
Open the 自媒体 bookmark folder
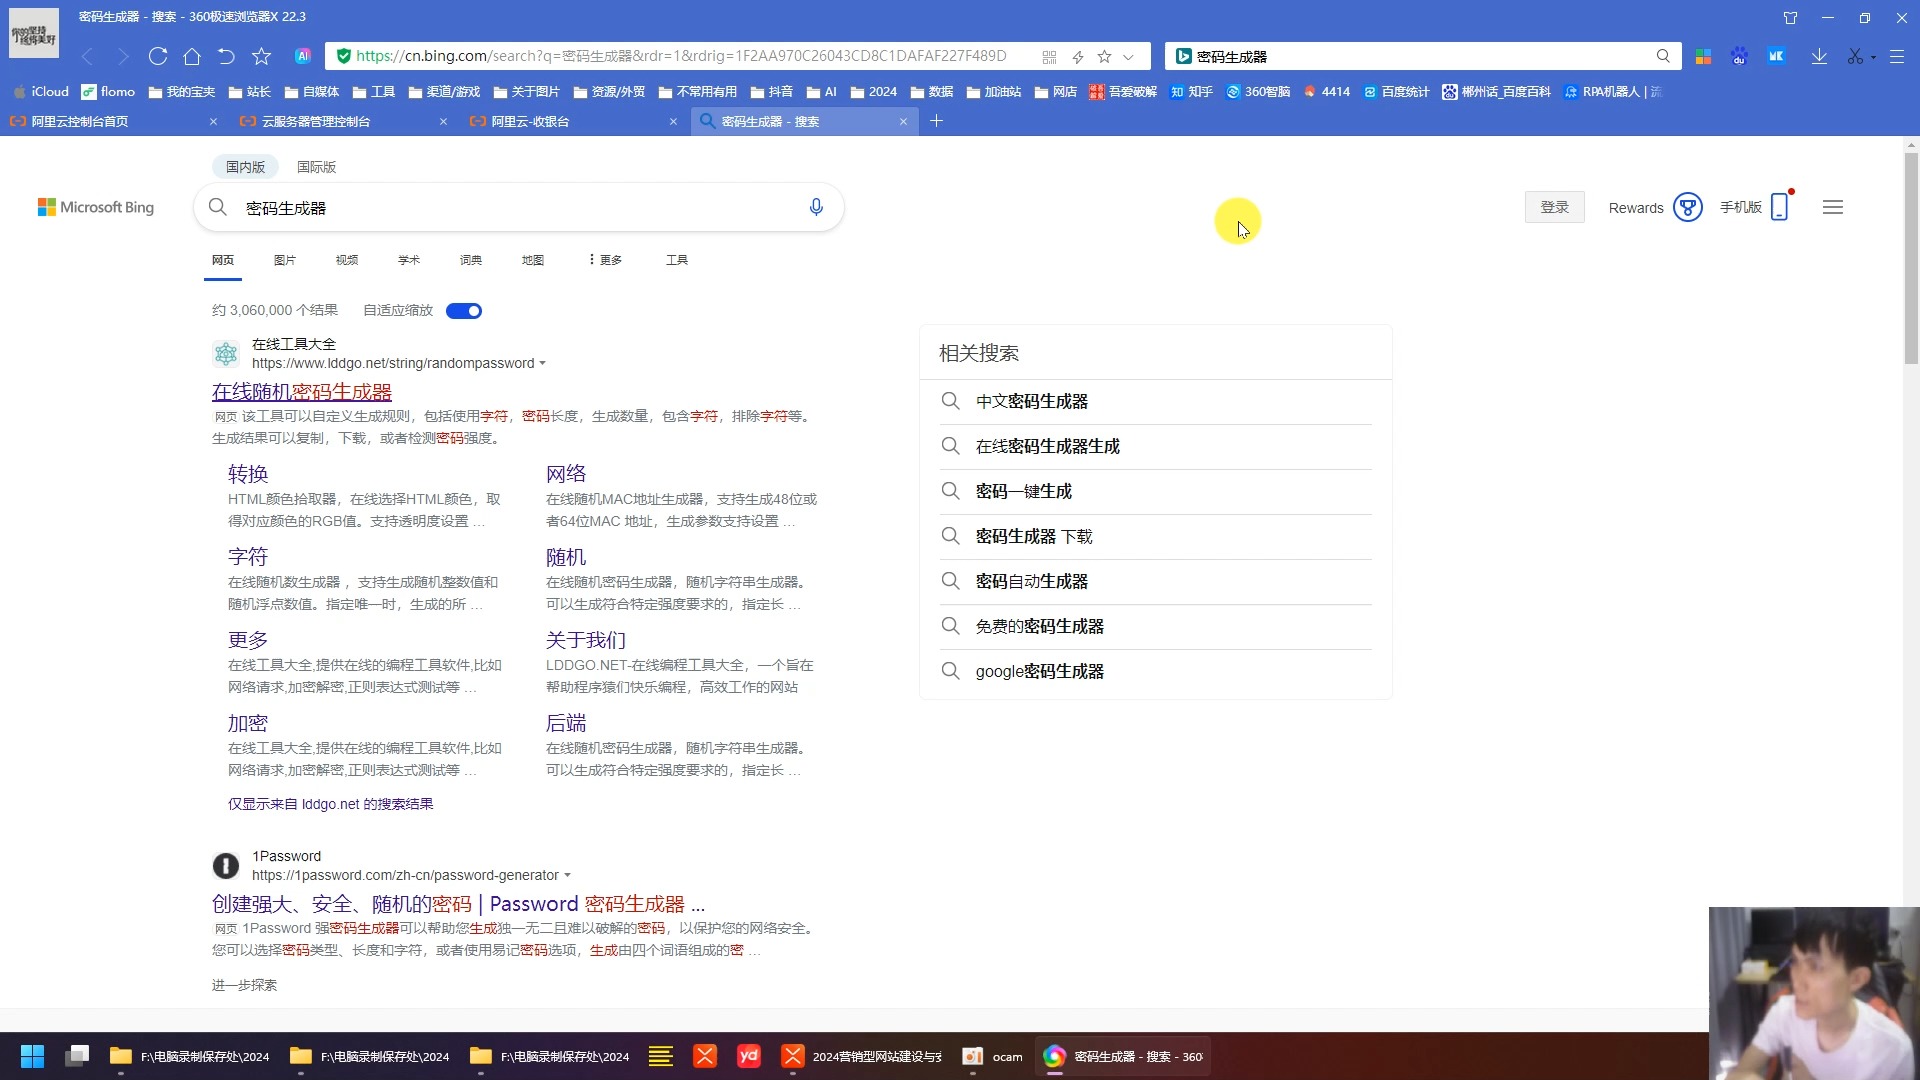pyautogui.click(x=312, y=91)
